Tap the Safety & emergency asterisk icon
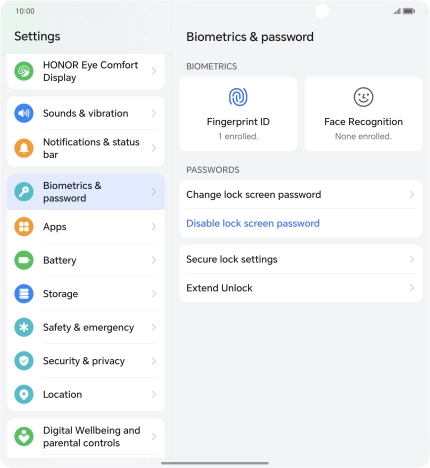430x468 pixels. [x=24, y=327]
